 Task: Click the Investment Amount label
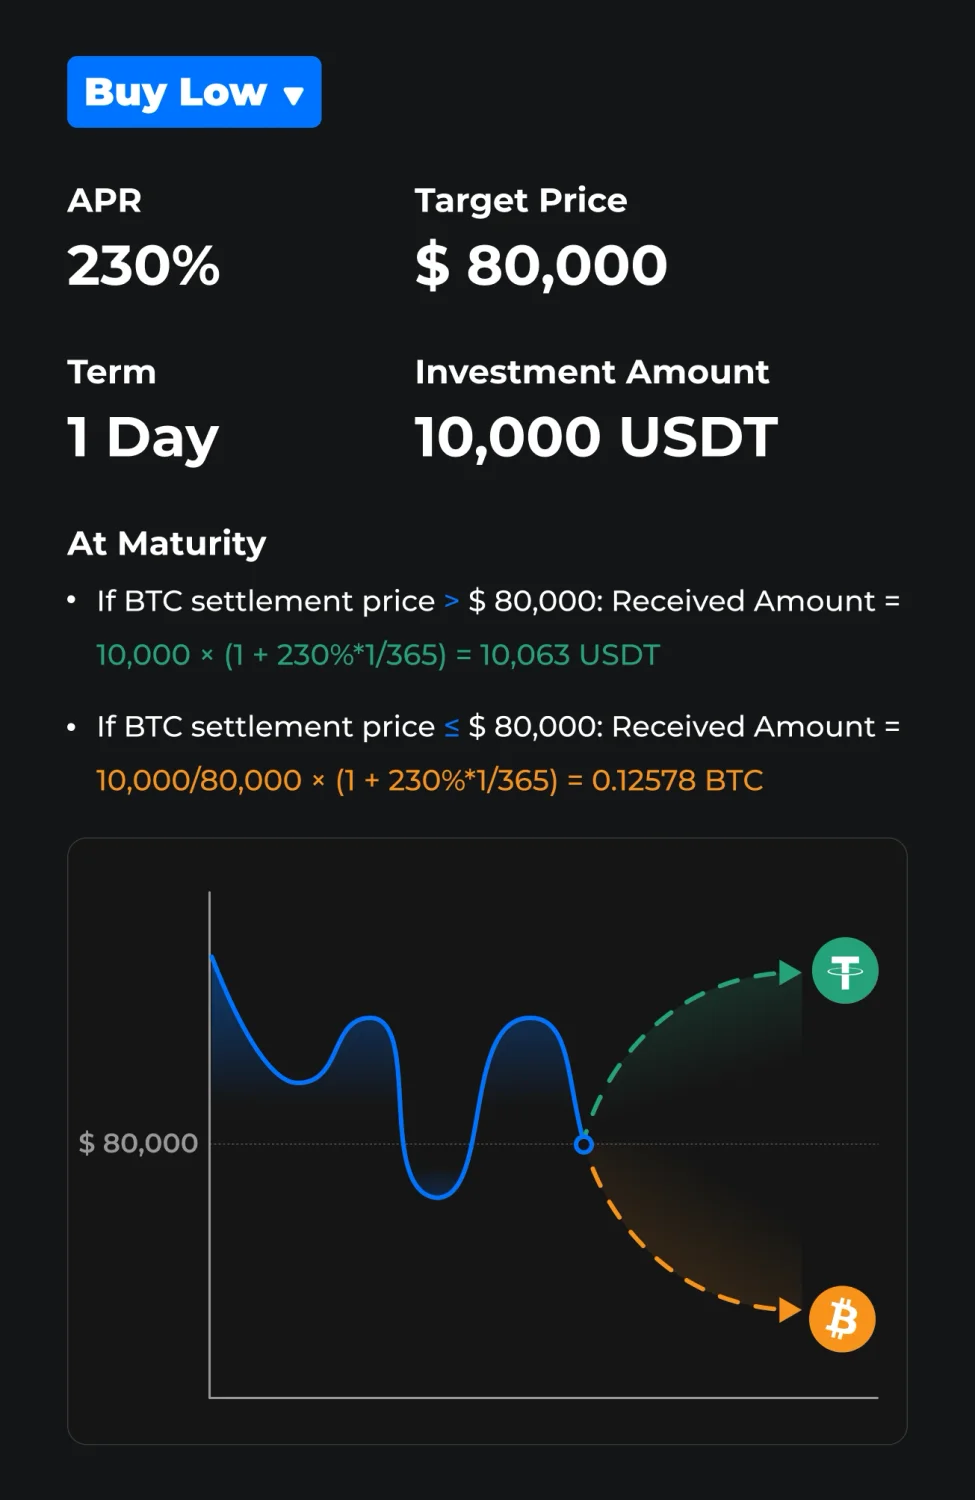tap(592, 372)
